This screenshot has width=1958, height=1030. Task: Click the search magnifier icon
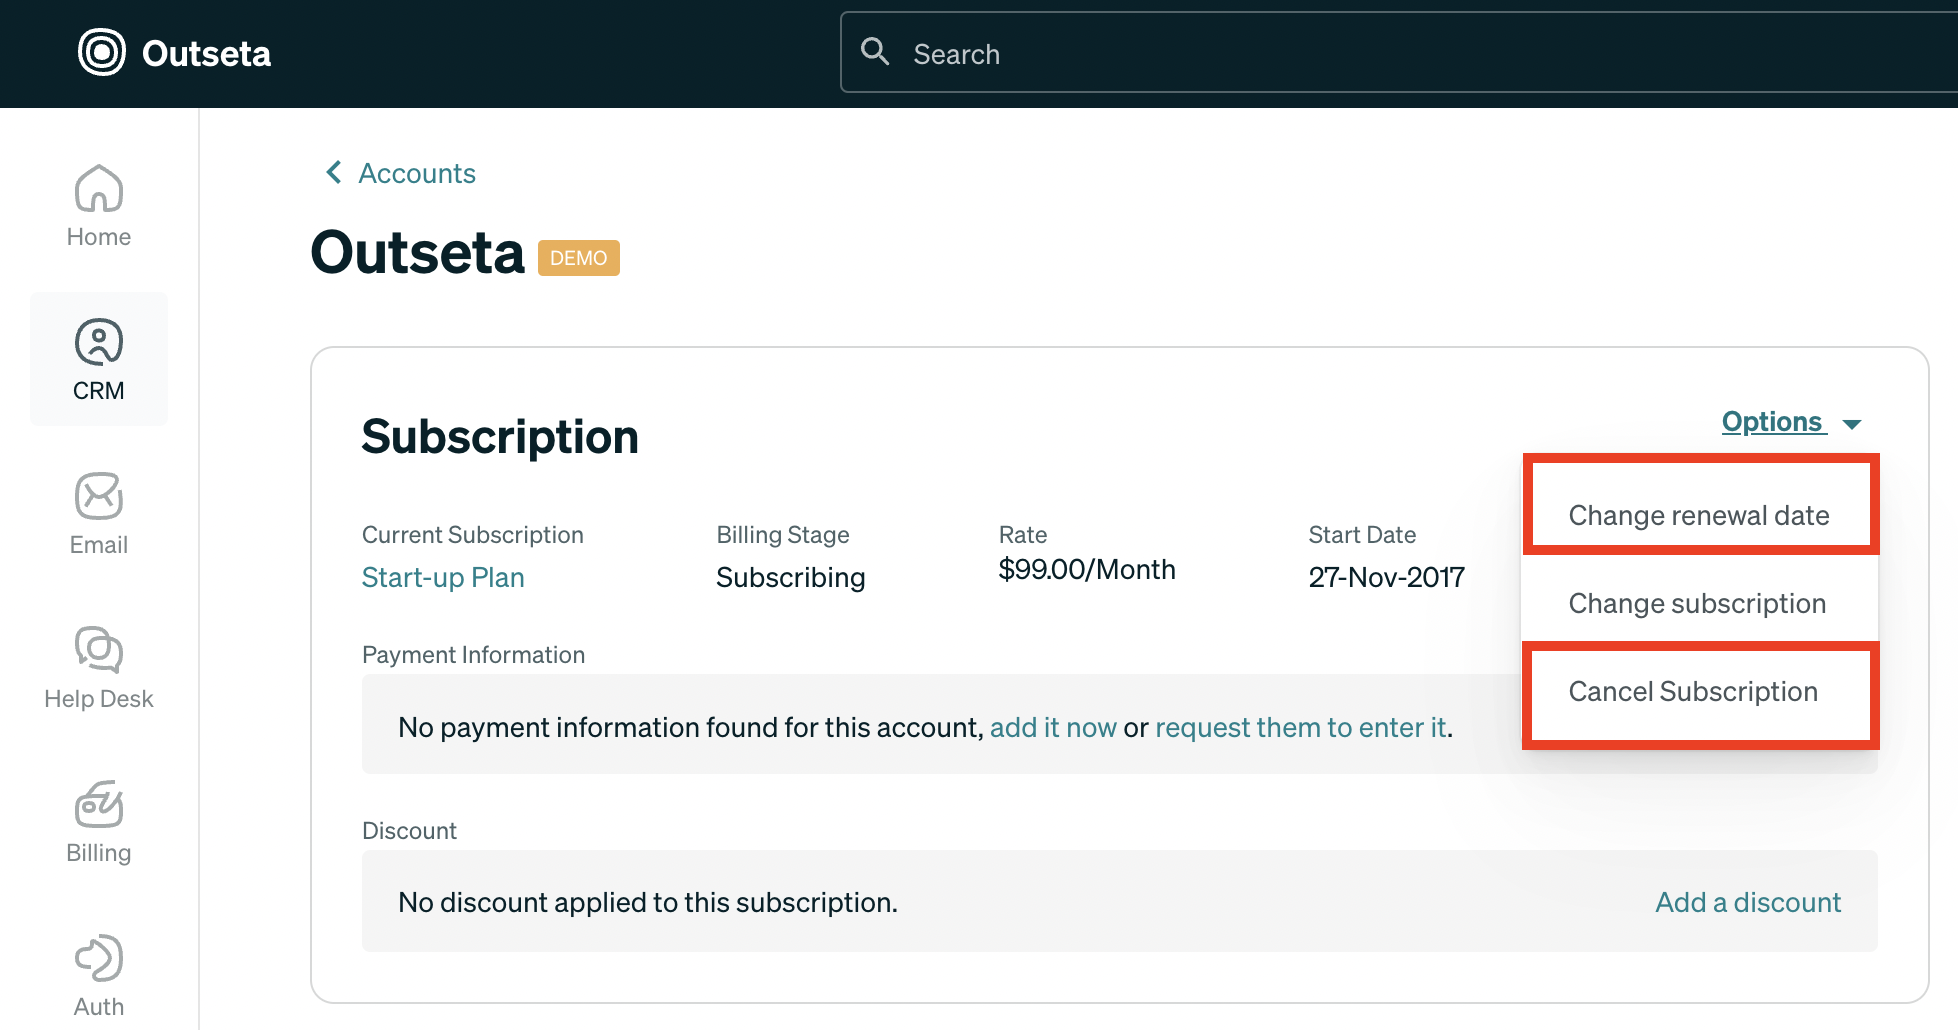[875, 51]
